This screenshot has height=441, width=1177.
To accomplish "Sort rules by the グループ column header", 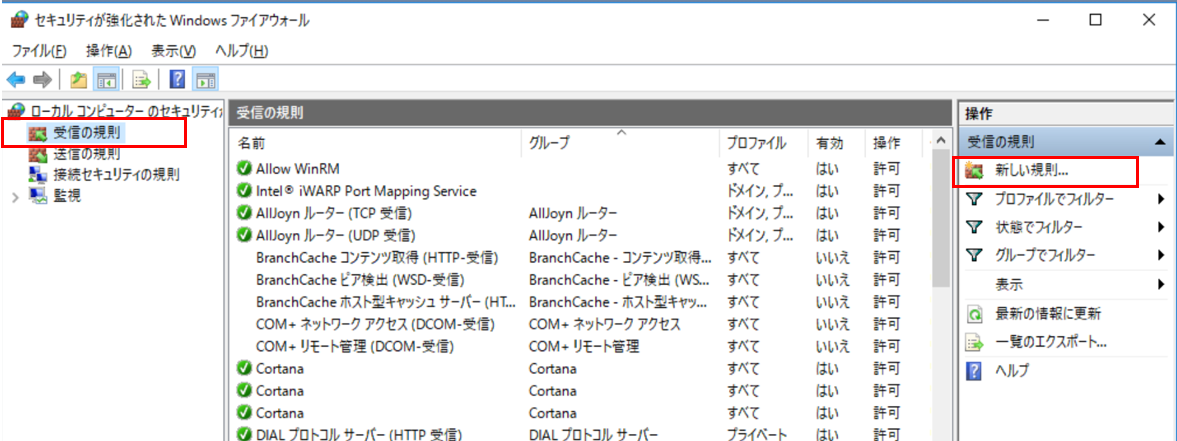I will 549,143.
